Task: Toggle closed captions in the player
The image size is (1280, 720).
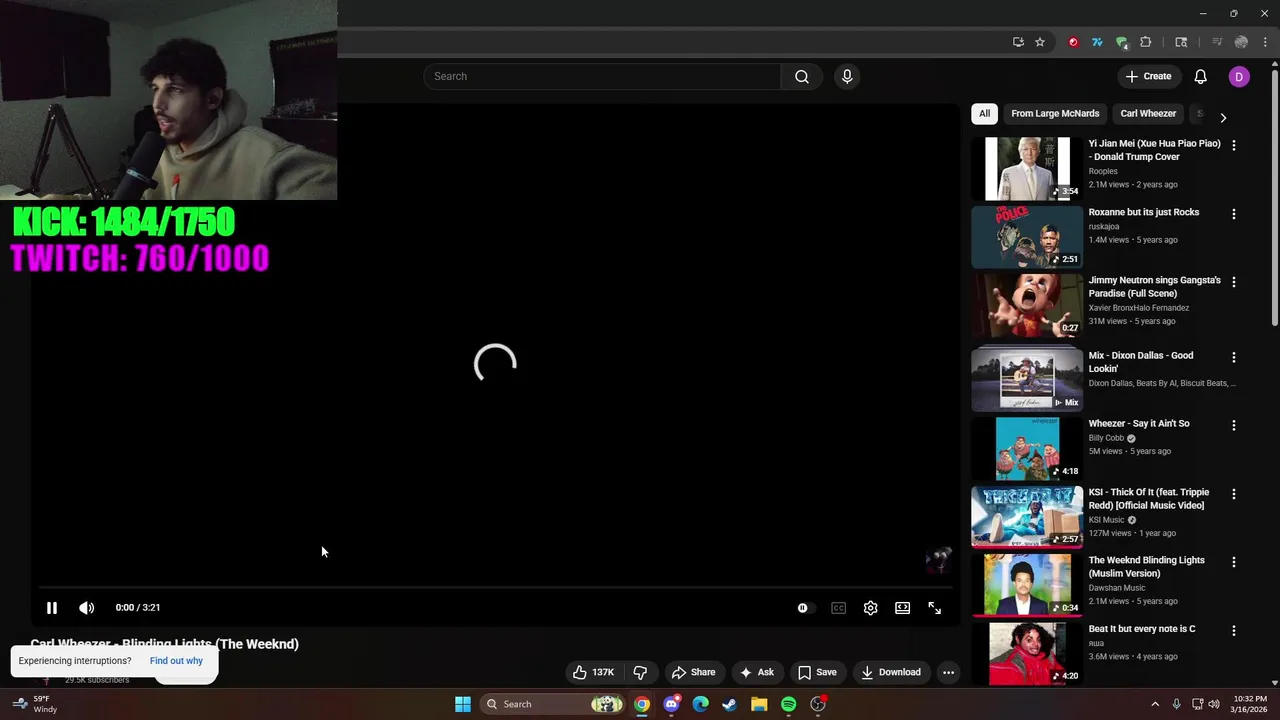Action: click(838, 608)
